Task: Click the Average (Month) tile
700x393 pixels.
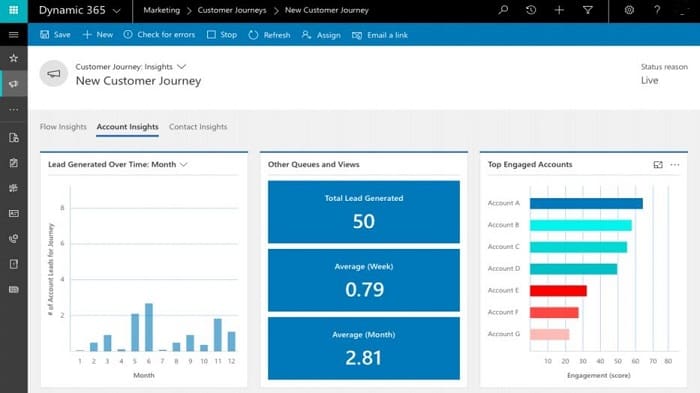Action: pyautogui.click(x=364, y=348)
